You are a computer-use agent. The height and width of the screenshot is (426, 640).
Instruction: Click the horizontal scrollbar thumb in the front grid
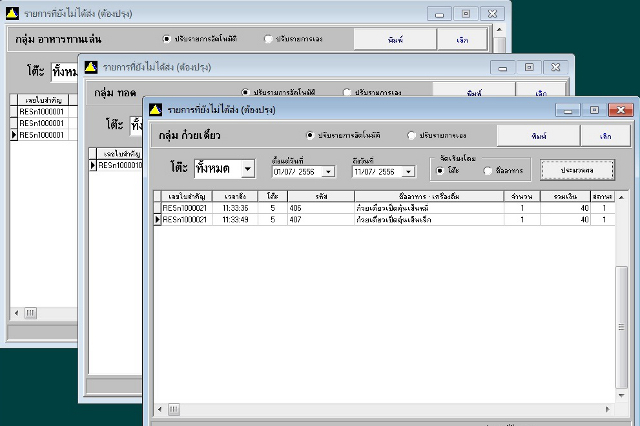173,409
